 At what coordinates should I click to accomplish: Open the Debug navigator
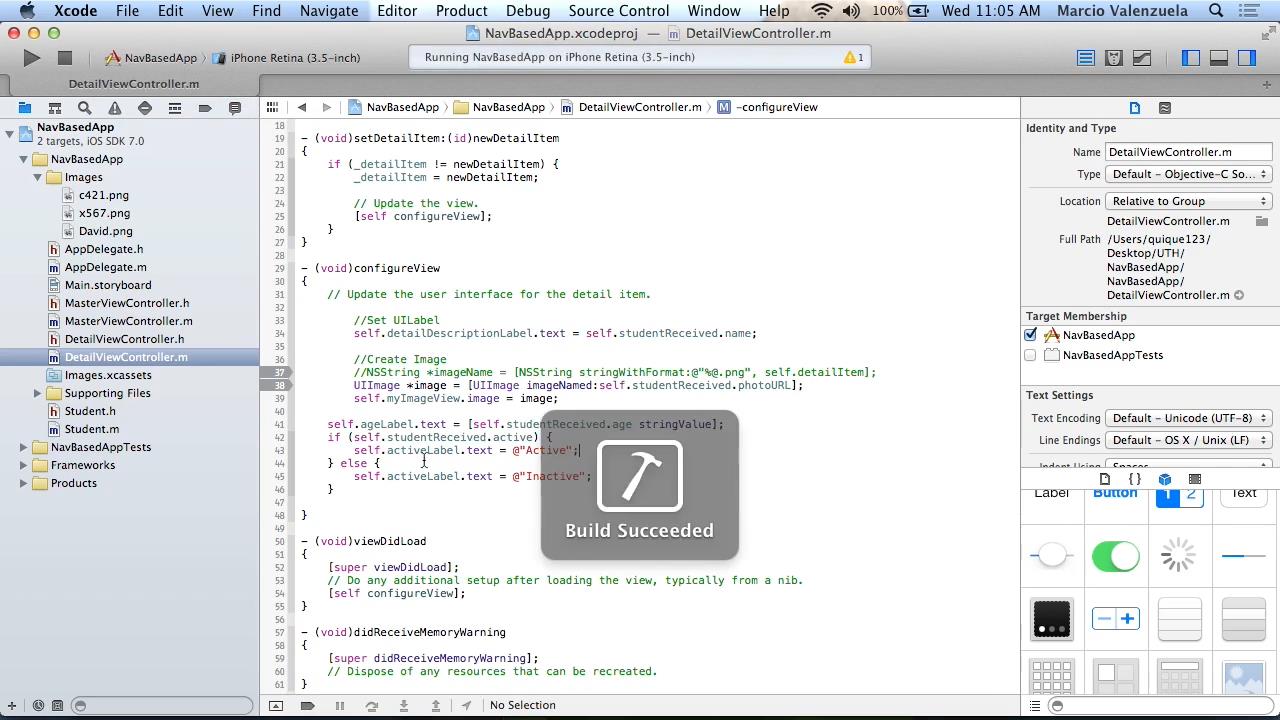[175, 107]
